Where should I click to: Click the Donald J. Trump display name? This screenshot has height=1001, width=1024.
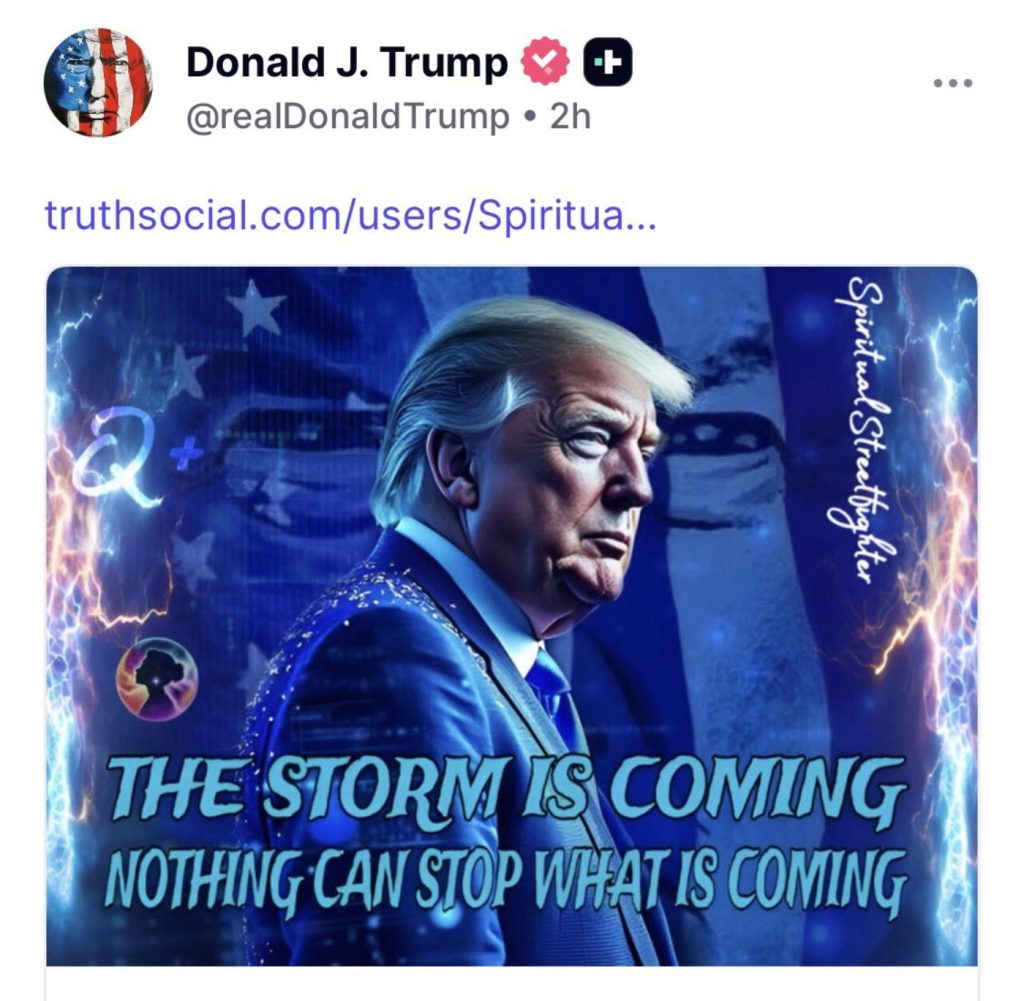click(x=347, y=62)
